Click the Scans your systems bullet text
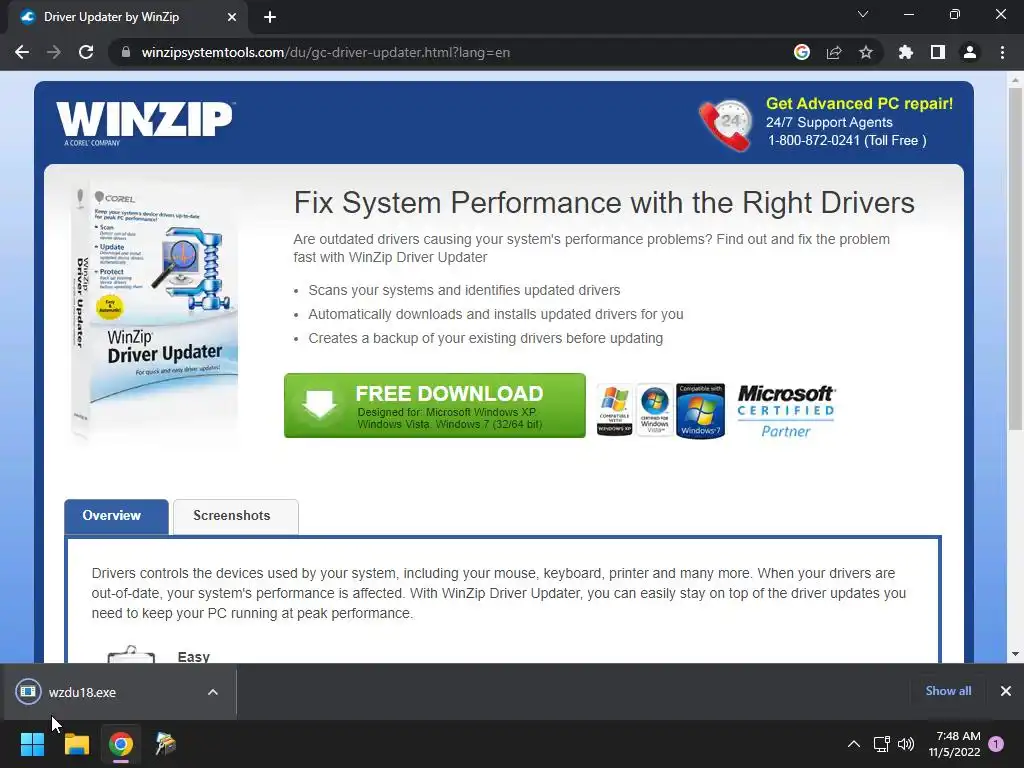1024x768 pixels. point(464,290)
